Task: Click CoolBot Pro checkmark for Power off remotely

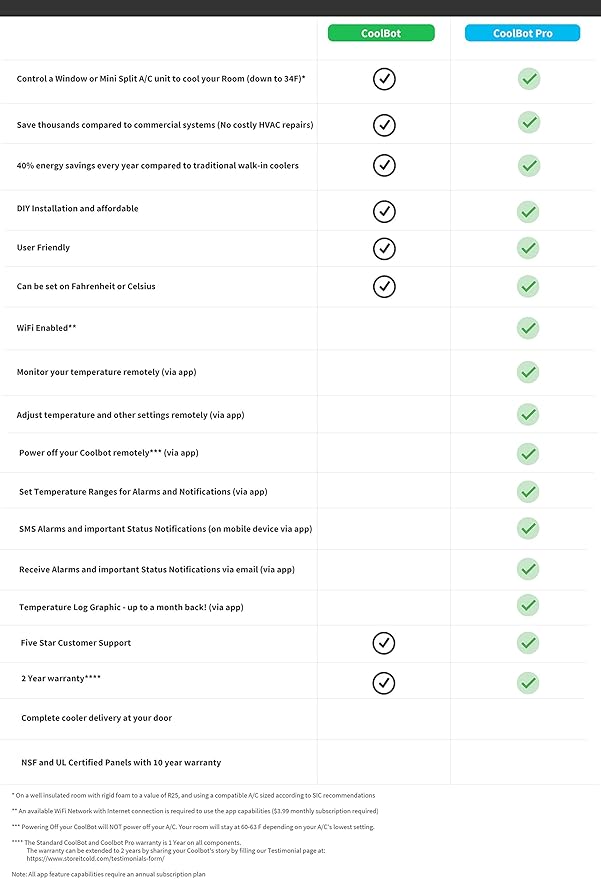Action: 528,454
